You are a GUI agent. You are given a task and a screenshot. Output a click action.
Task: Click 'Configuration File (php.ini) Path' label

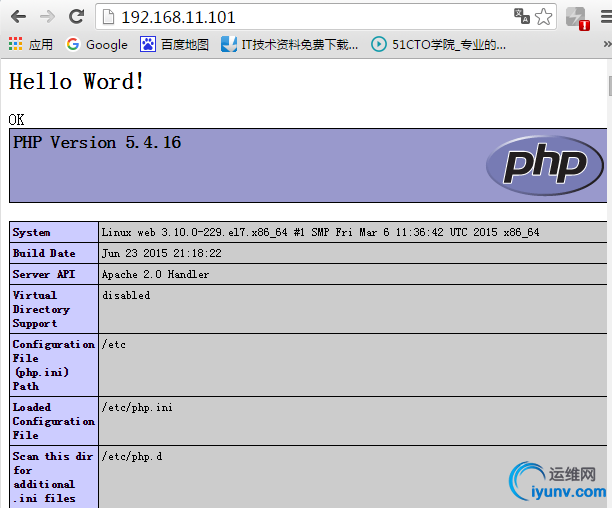coord(53,365)
